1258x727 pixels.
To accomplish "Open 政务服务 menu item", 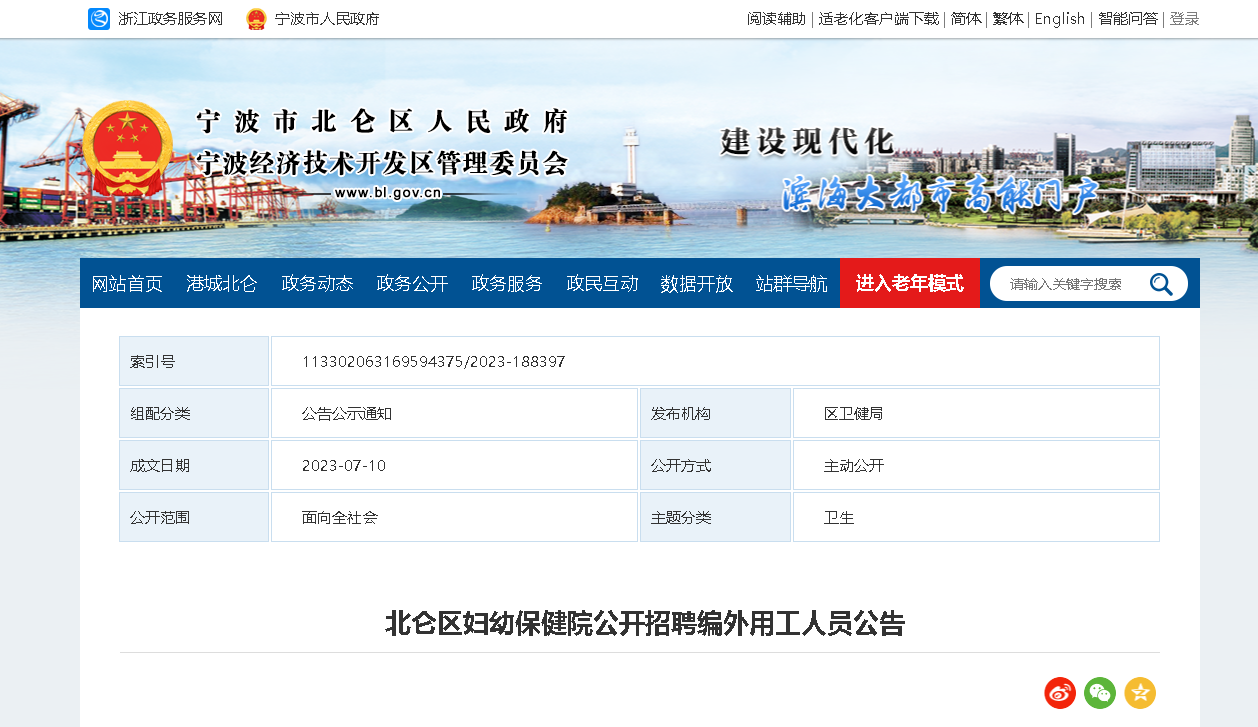I will [507, 284].
